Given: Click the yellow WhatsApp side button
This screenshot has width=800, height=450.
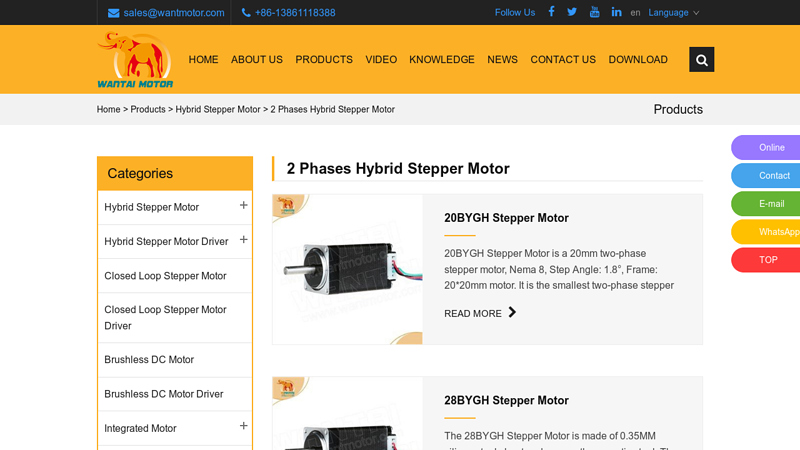Looking at the screenshot, I should (x=765, y=232).
